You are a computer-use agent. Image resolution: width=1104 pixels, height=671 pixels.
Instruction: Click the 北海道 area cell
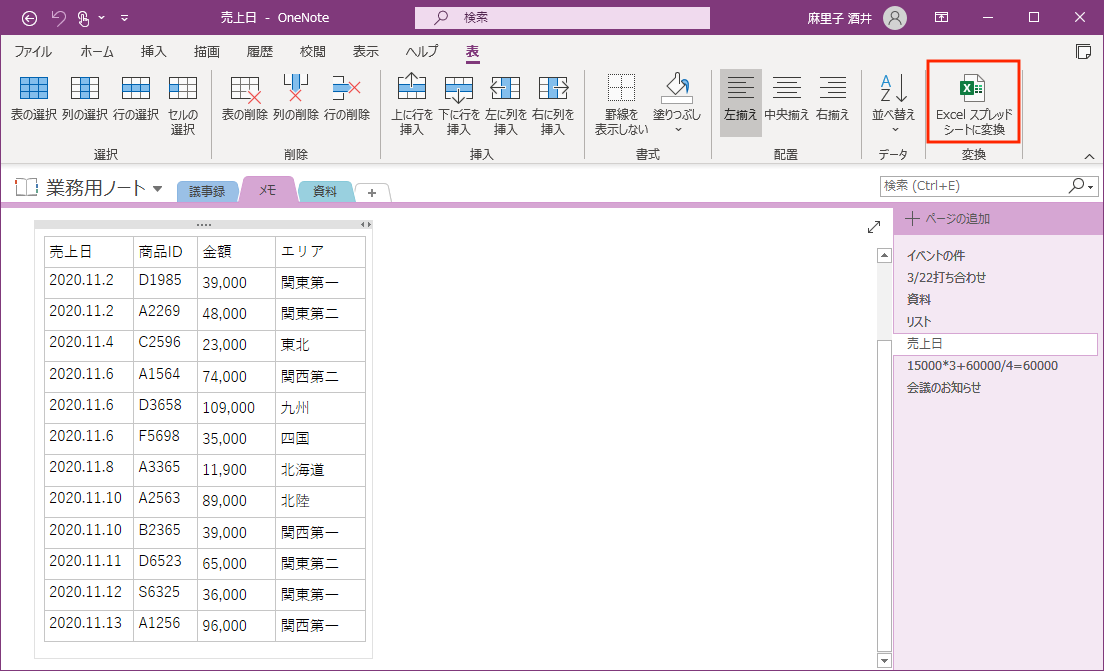pos(320,470)
